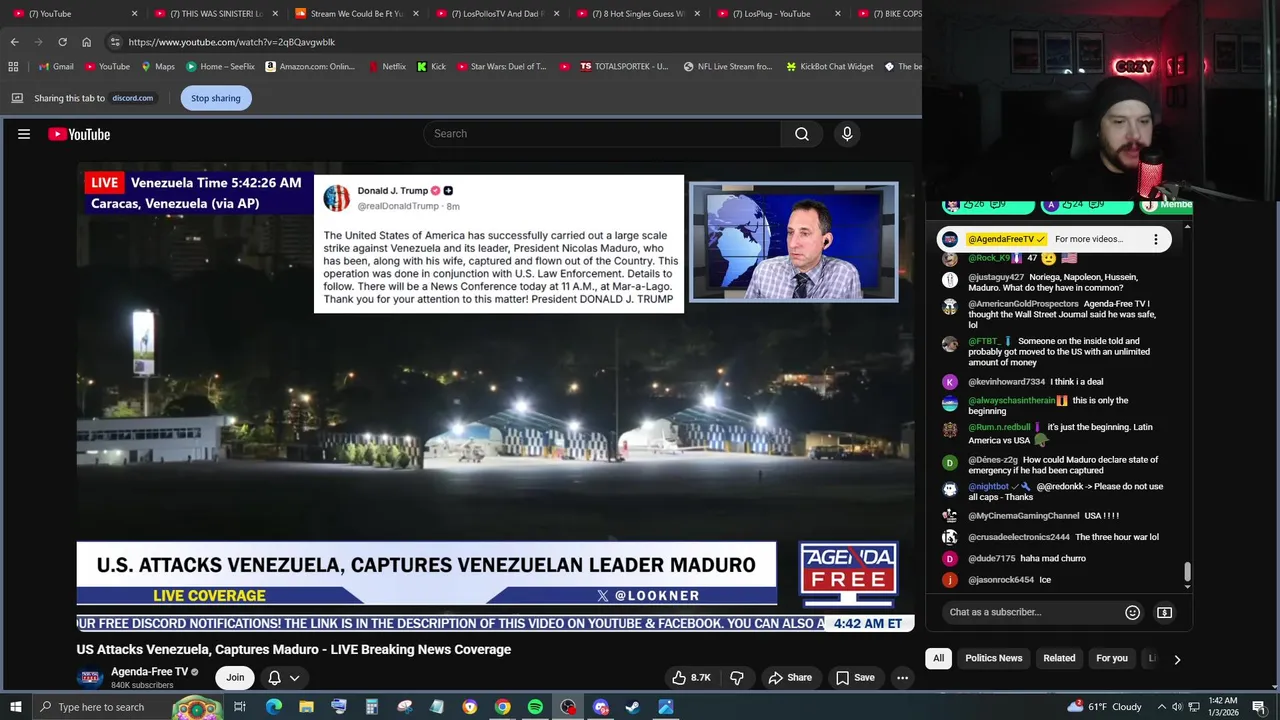The width and height of the screenshot is (1280, 720).
Task: Open KickBot Chat Widget bookmark
Action: 829,67
